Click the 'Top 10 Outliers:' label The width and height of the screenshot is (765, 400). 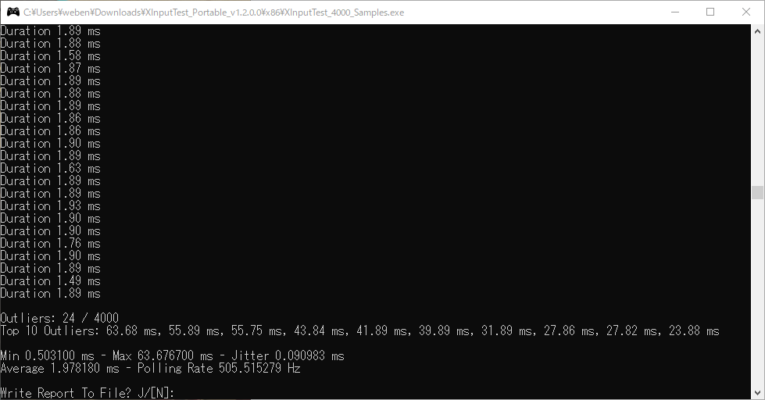tap(49, 331)
